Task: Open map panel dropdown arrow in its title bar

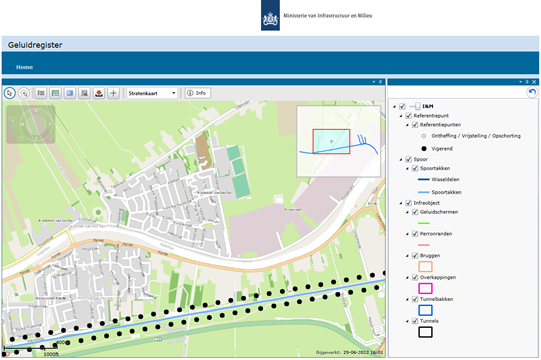Action: (374, 82)
